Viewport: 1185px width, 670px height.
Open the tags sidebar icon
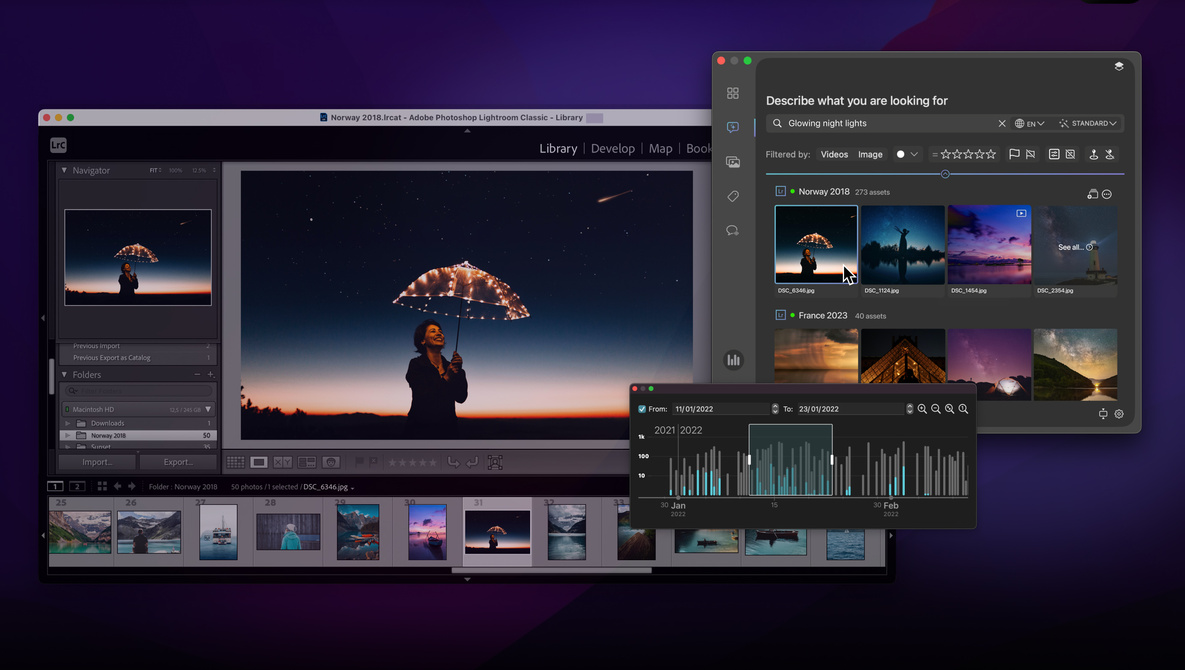(x=732, y=196)
